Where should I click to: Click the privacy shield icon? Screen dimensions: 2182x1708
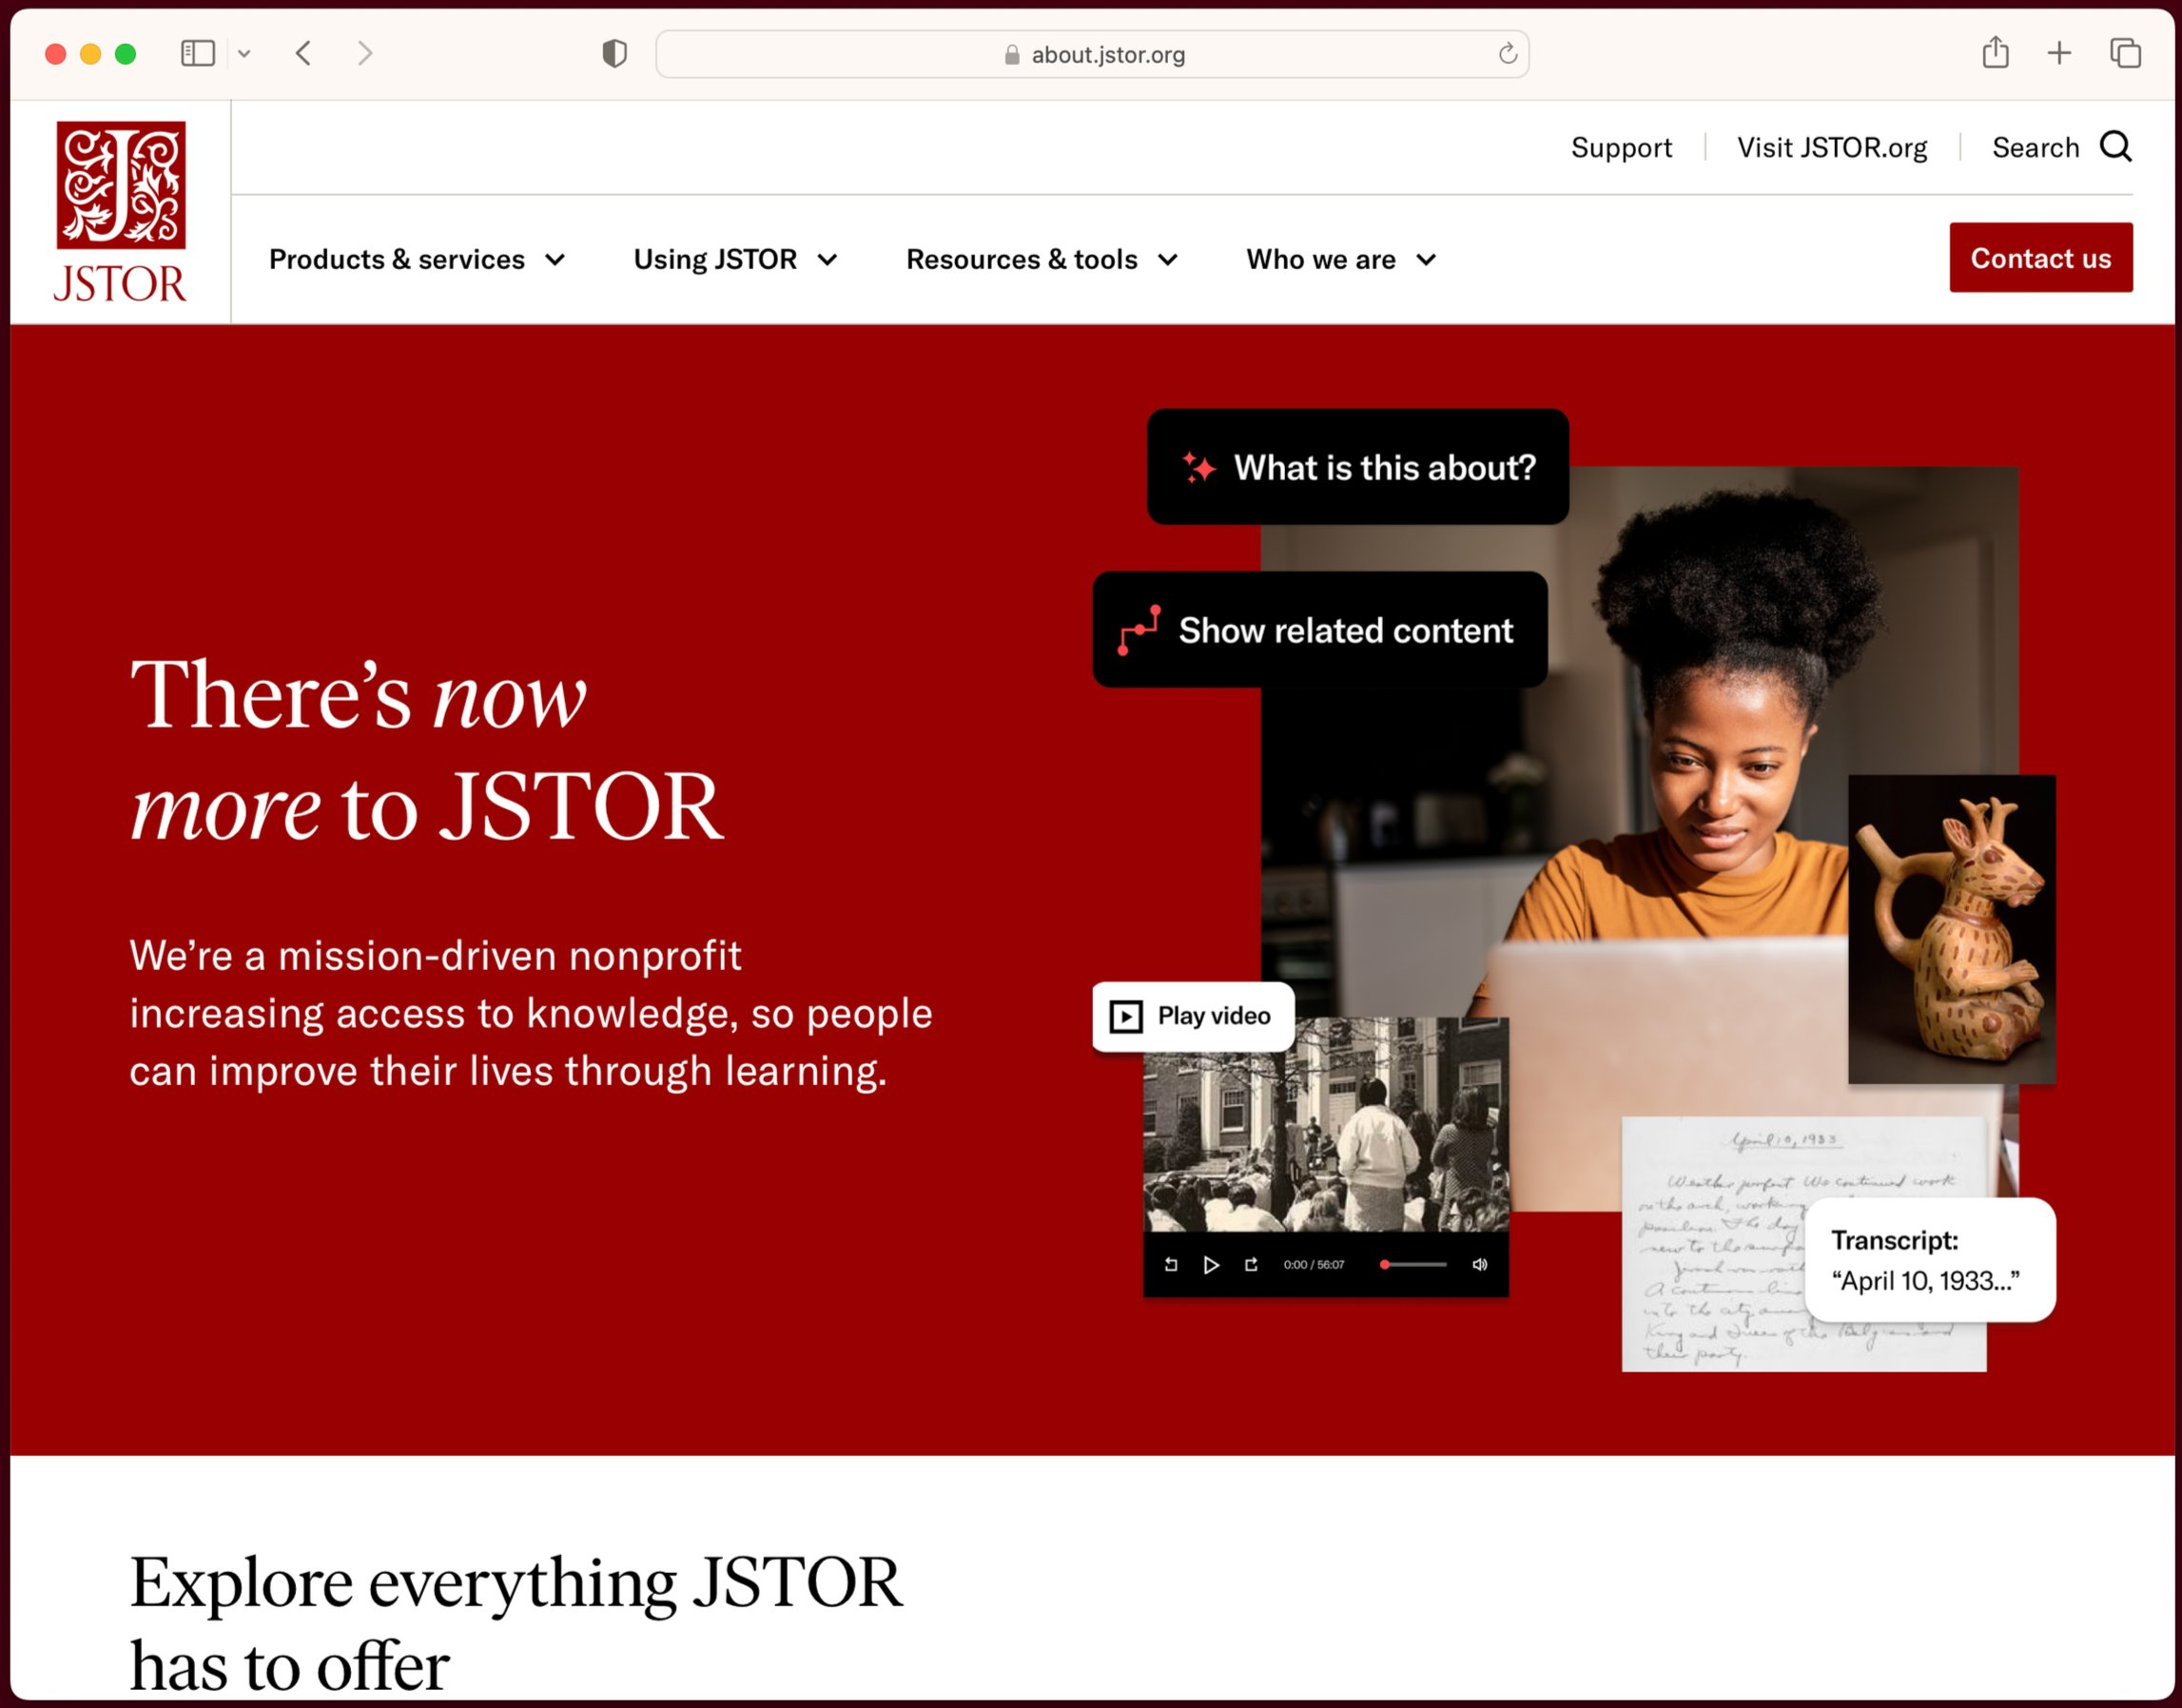click(614, 53)
